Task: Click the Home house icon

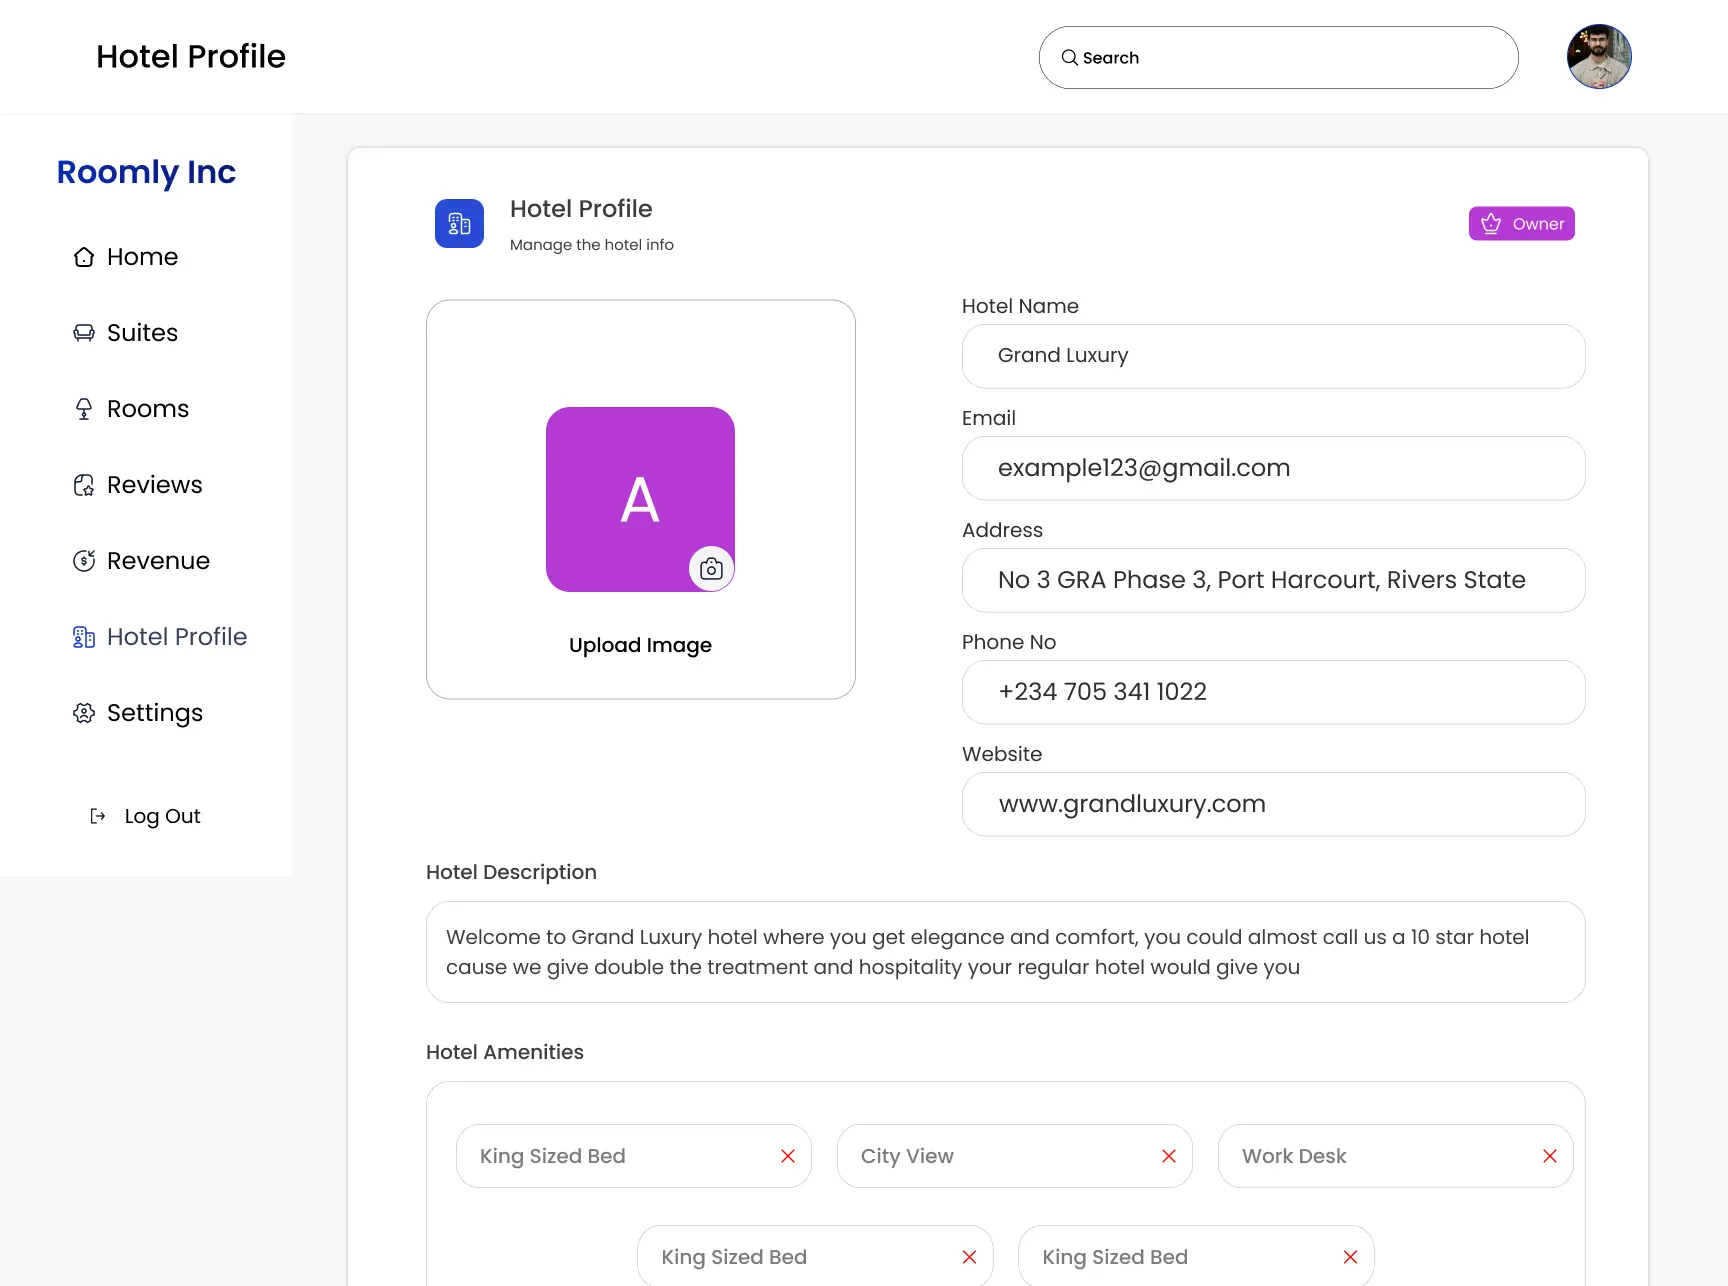Action: click(x=84, y=257)
